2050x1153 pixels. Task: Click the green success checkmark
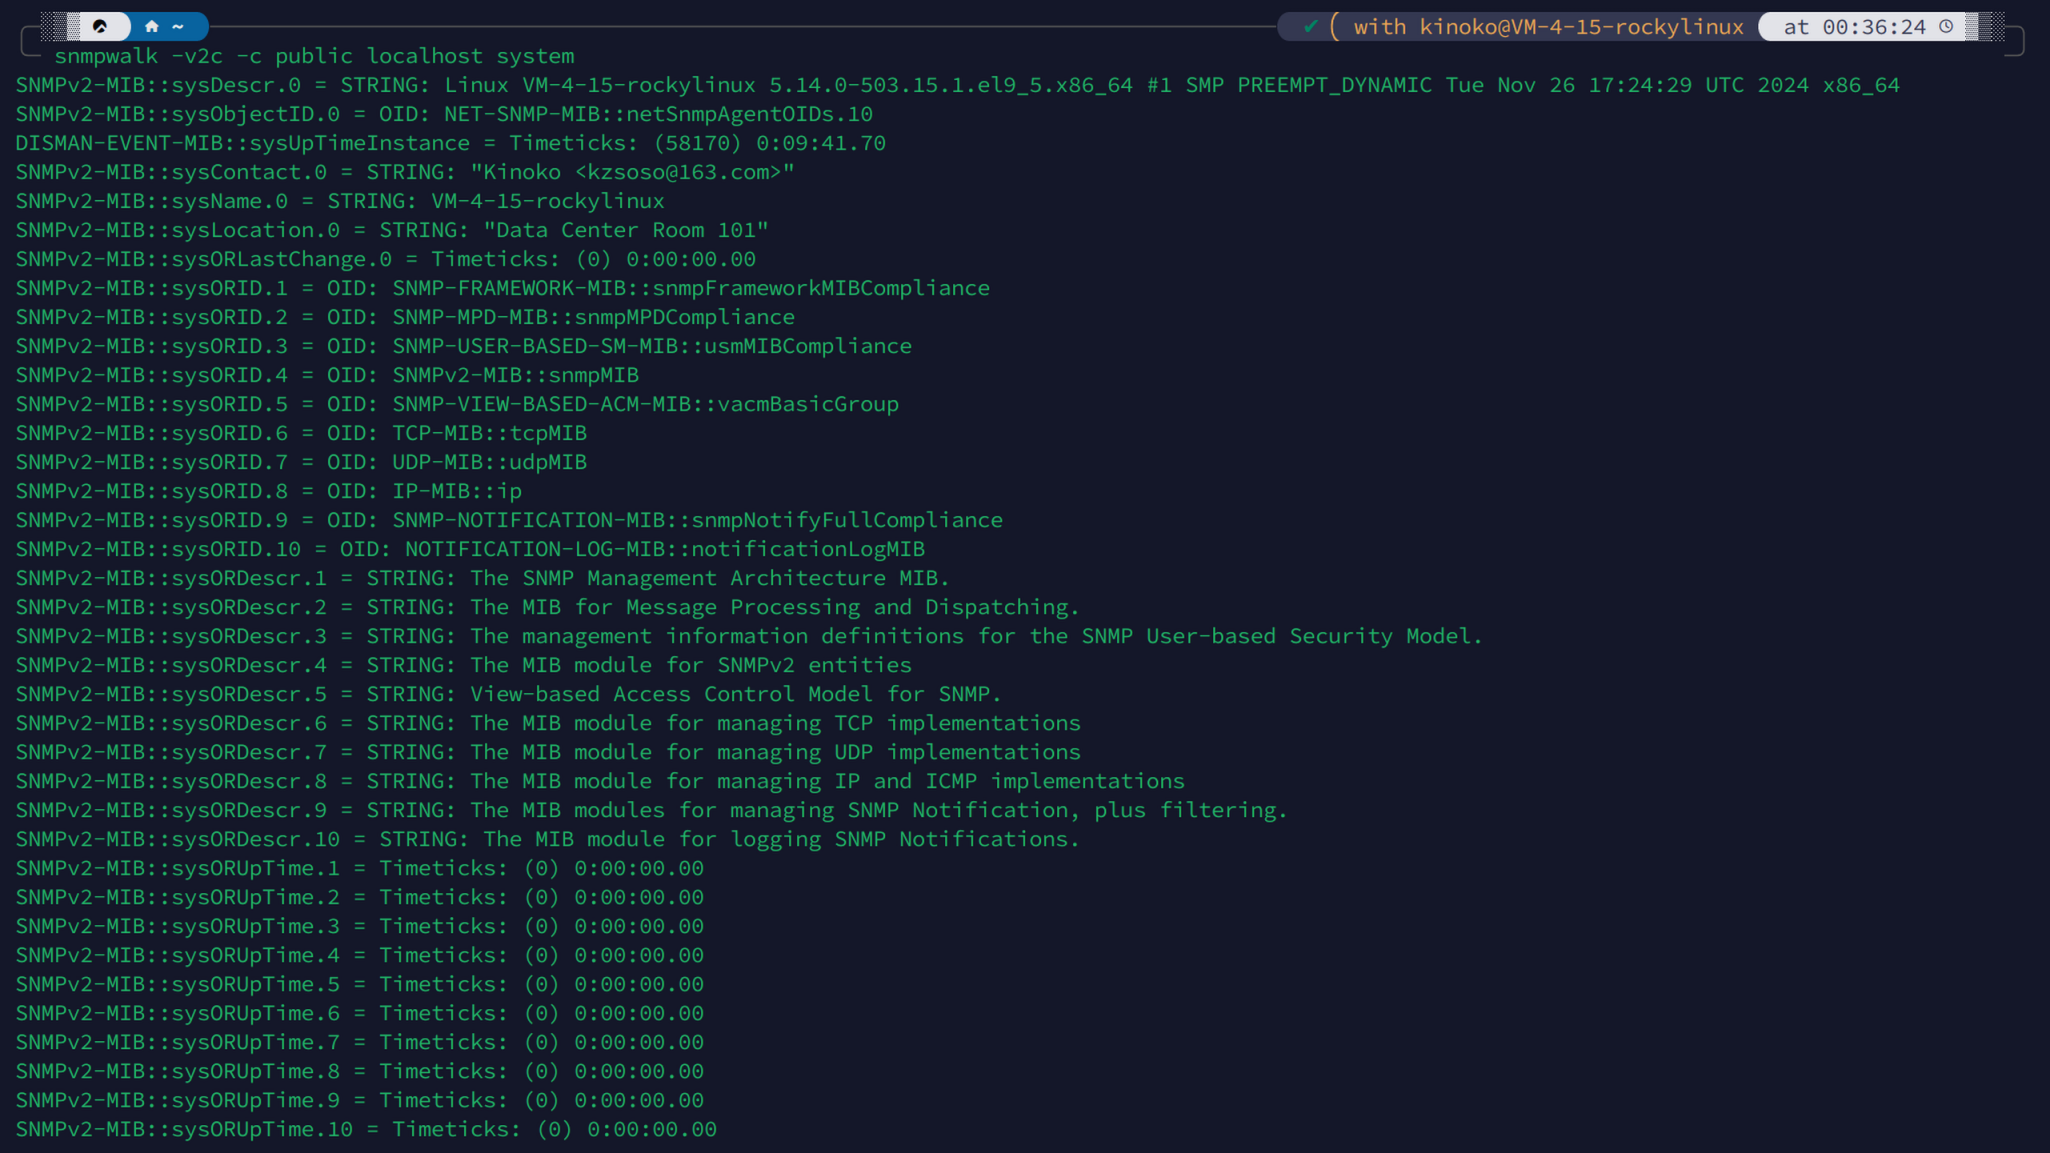1310,27
